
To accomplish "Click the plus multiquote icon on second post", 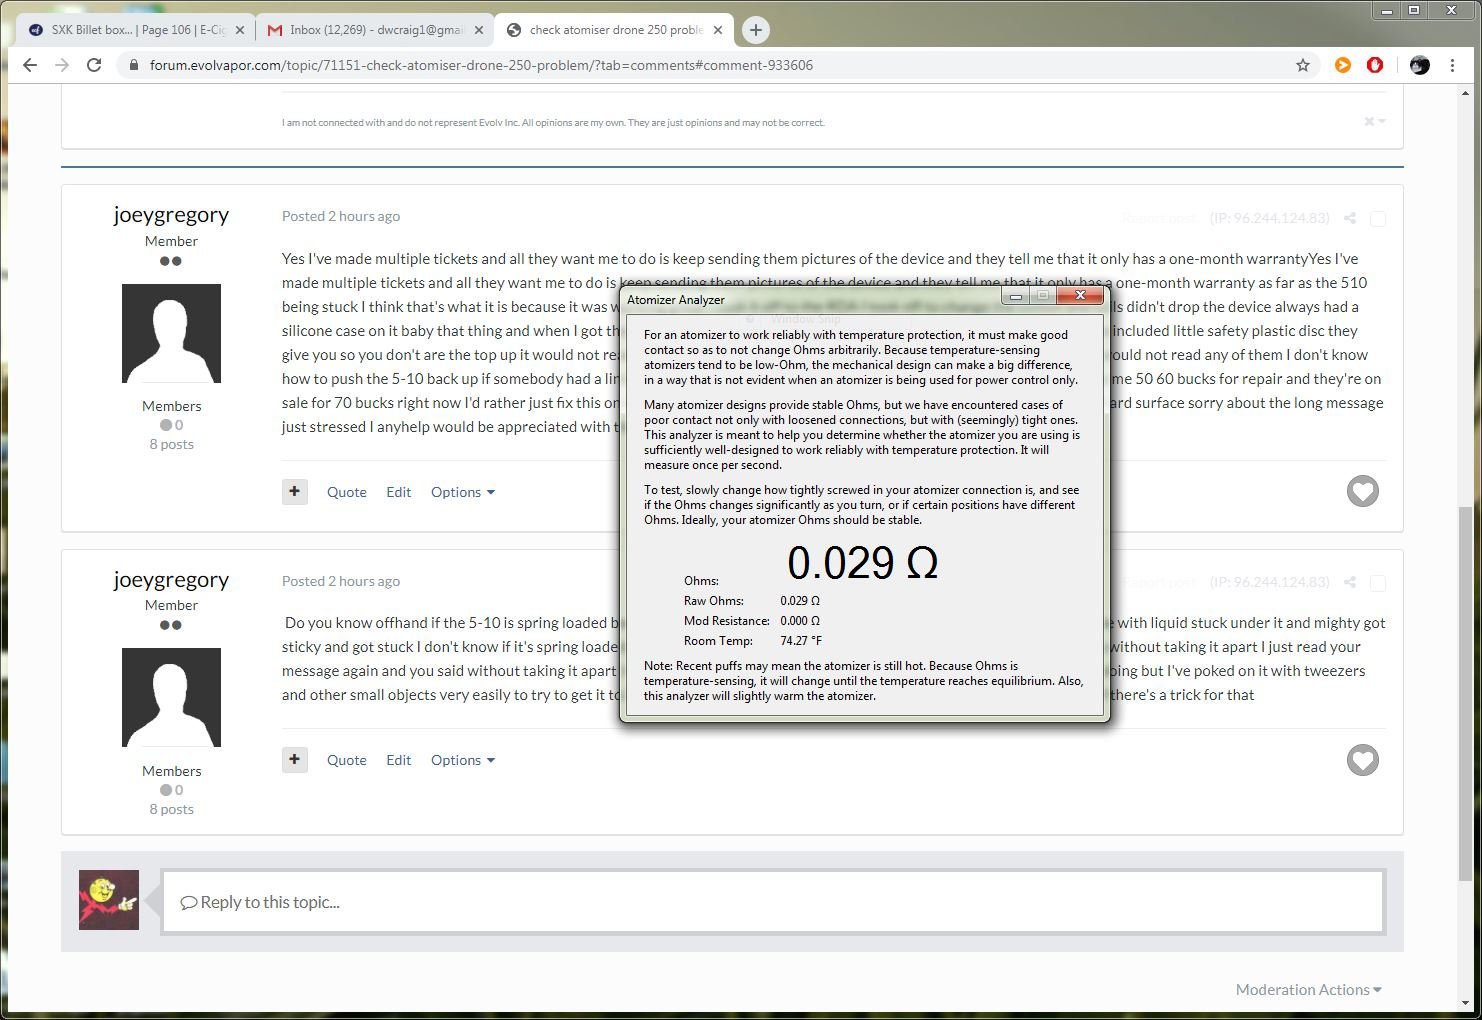I will [294, 760].
